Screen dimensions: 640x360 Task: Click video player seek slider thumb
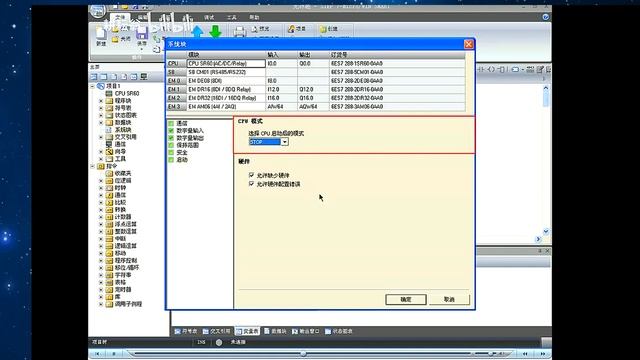click(303, 354)
